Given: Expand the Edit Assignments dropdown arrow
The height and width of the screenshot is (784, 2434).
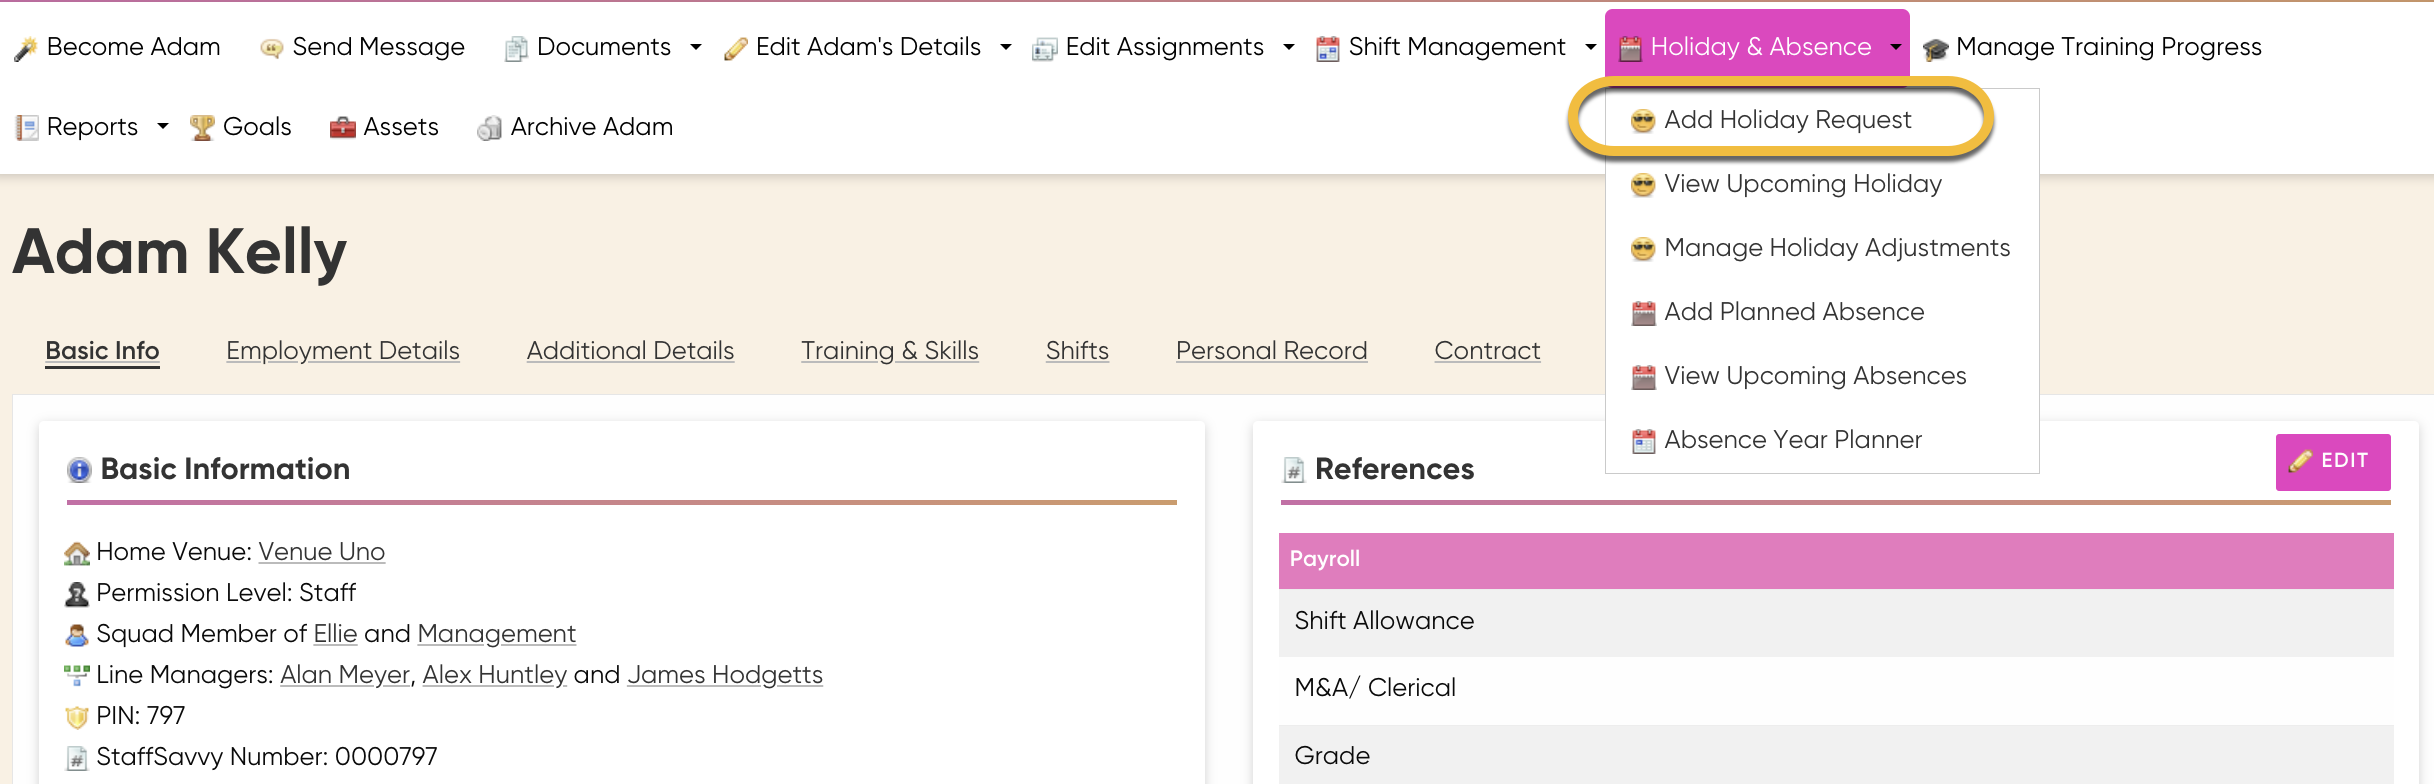Looking at the screenshot, I should coord(1288,47).
